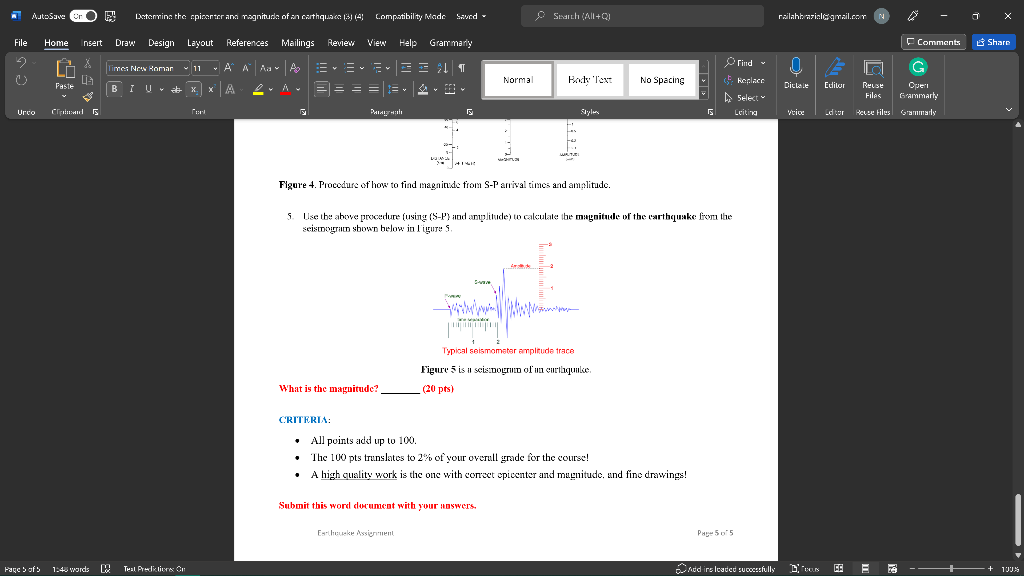Click the zoom slider handle
The width and height of the screenshot is (1024, 576).
pos(952,569)
